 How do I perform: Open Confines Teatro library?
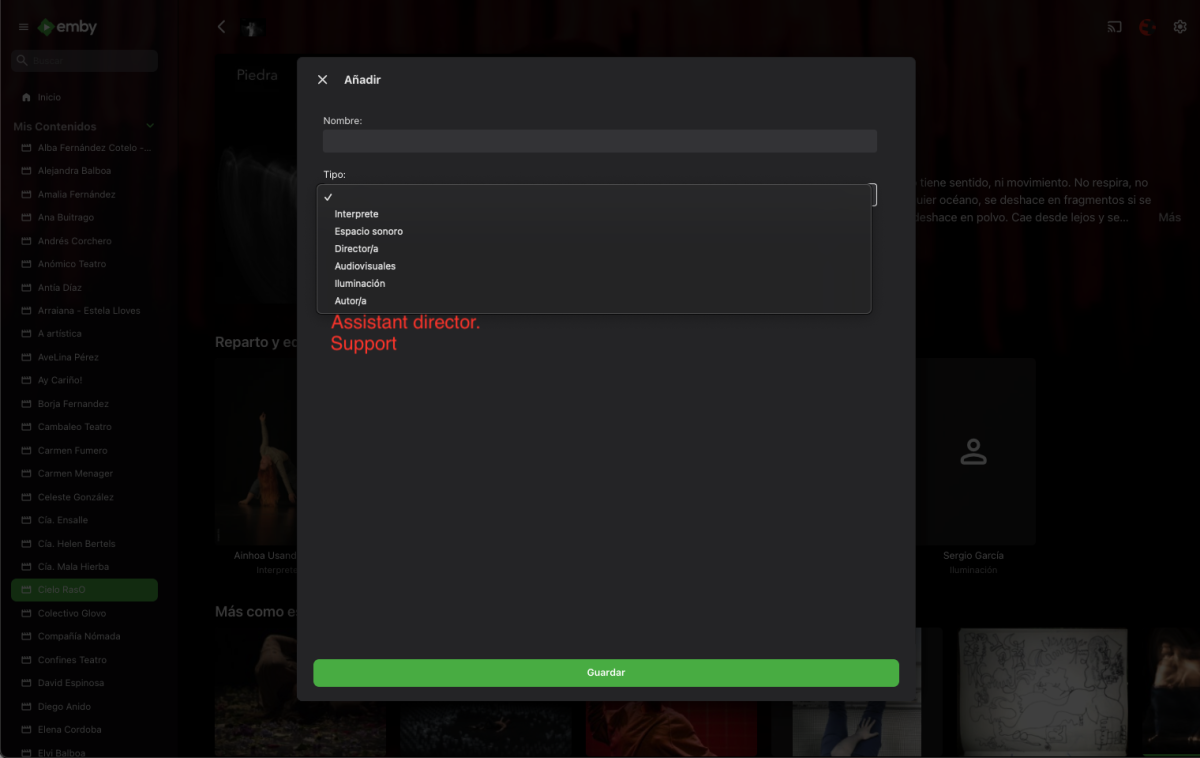tap(84, 660)
